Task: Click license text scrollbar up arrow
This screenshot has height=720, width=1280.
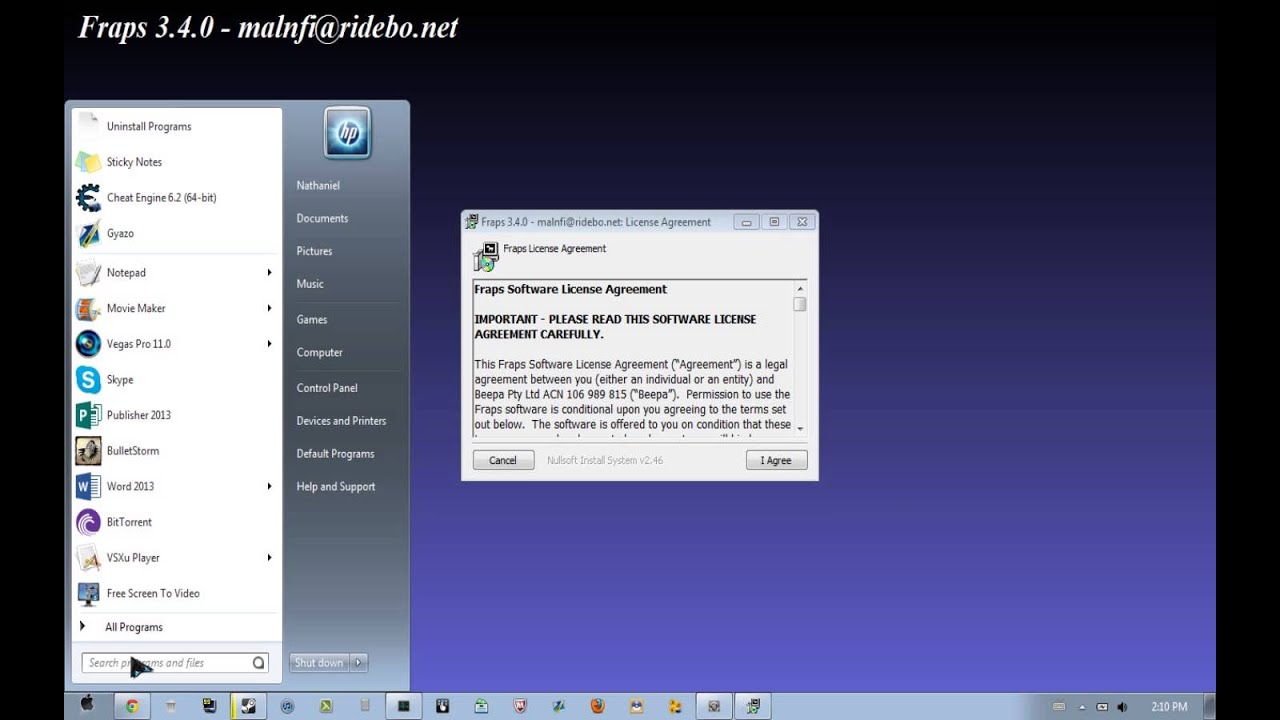Action: pyautogui.click(x=800, y=289)
